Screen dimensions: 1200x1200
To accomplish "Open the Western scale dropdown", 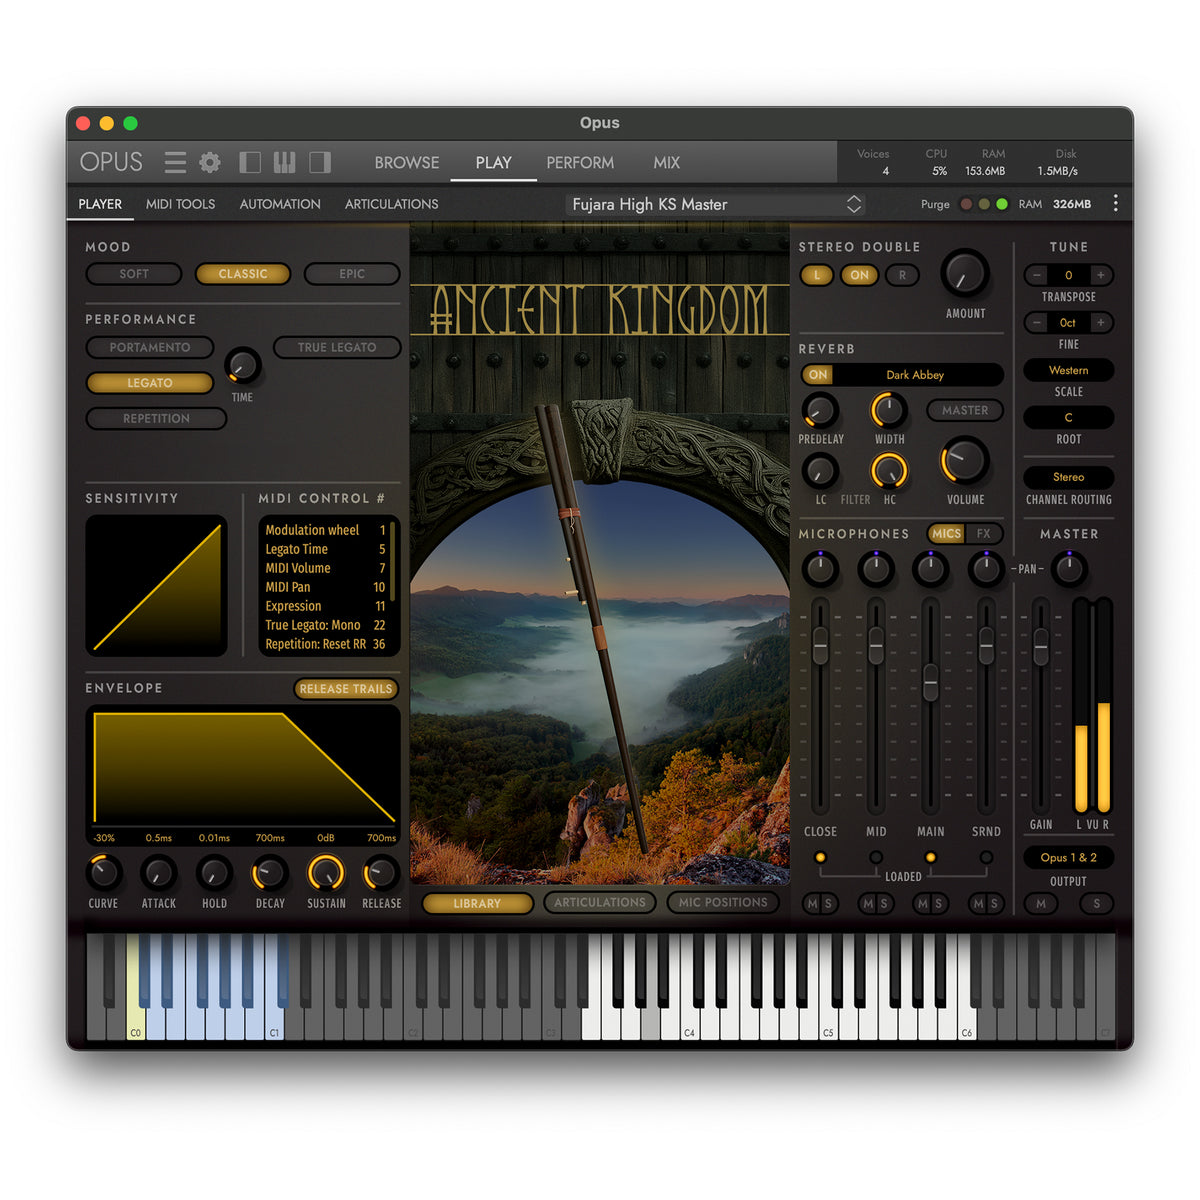I will (1068, 370).
